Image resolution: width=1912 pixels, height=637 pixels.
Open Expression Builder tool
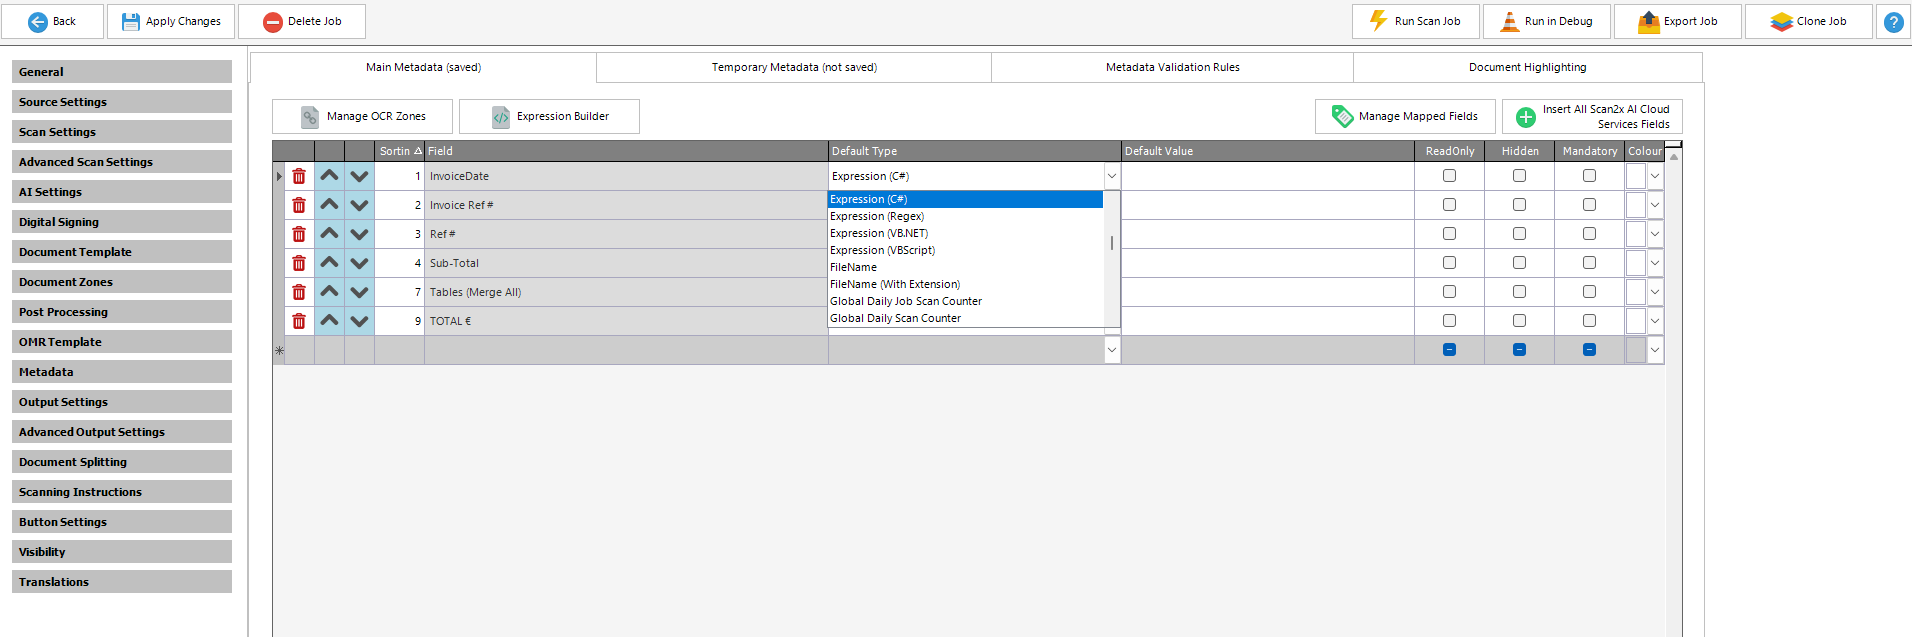[x=549, y=117]
